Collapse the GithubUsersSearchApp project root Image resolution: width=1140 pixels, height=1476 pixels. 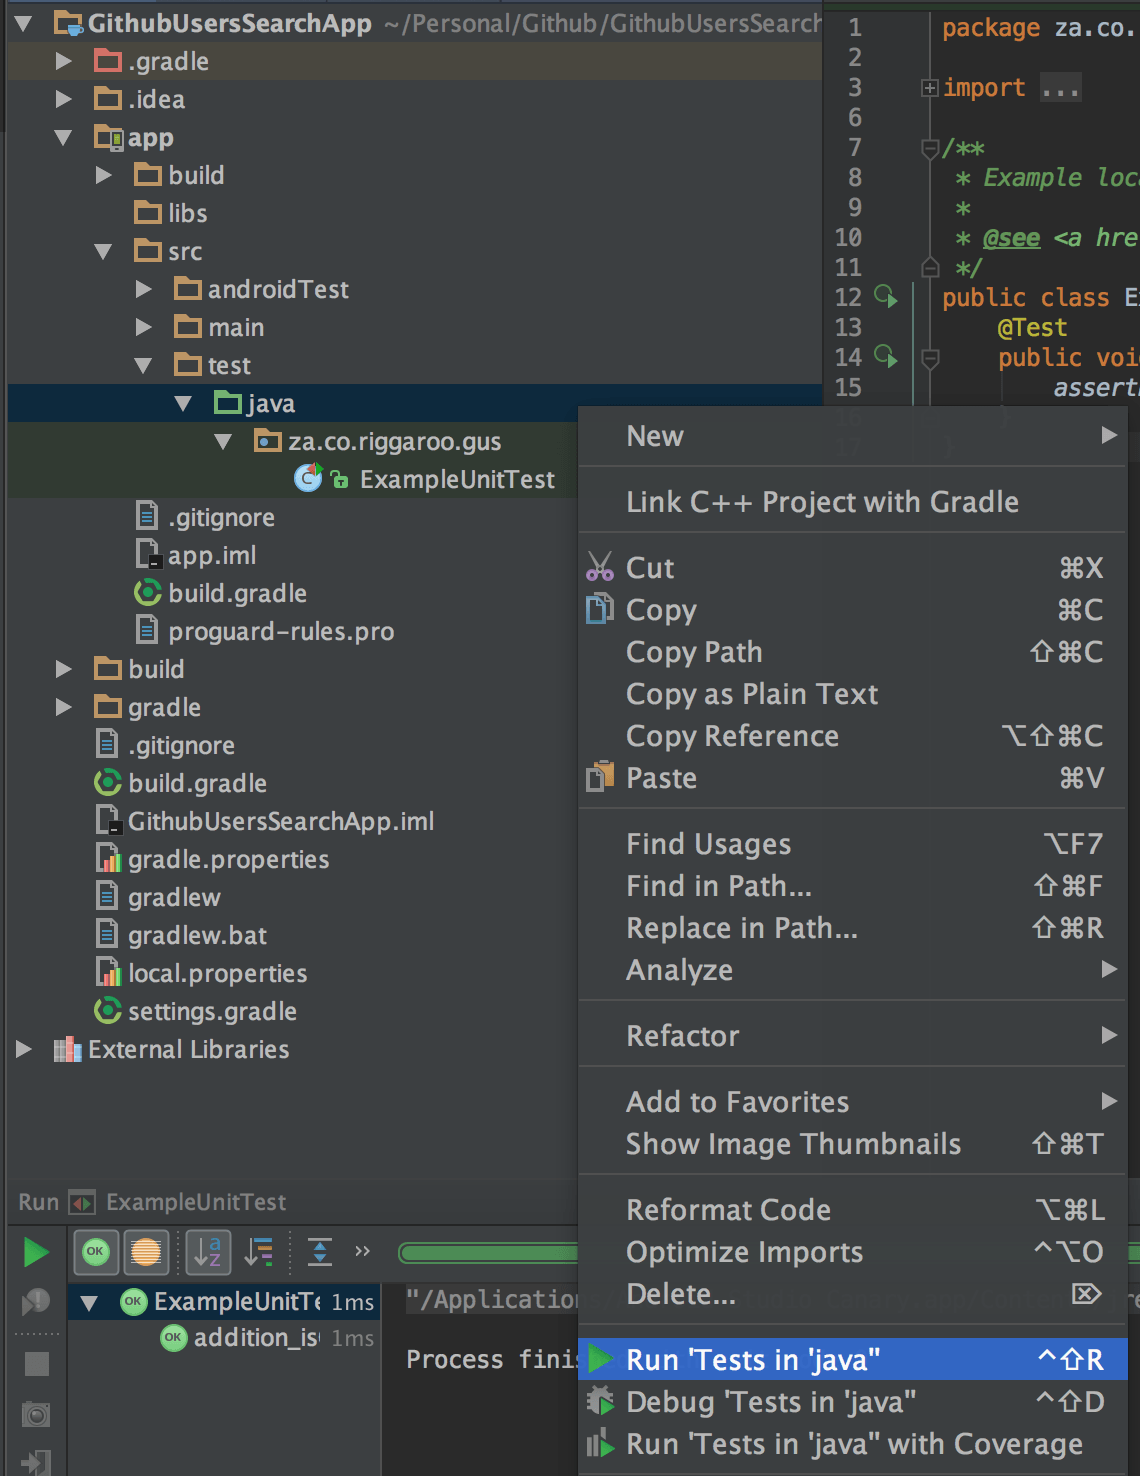(22, 22)
